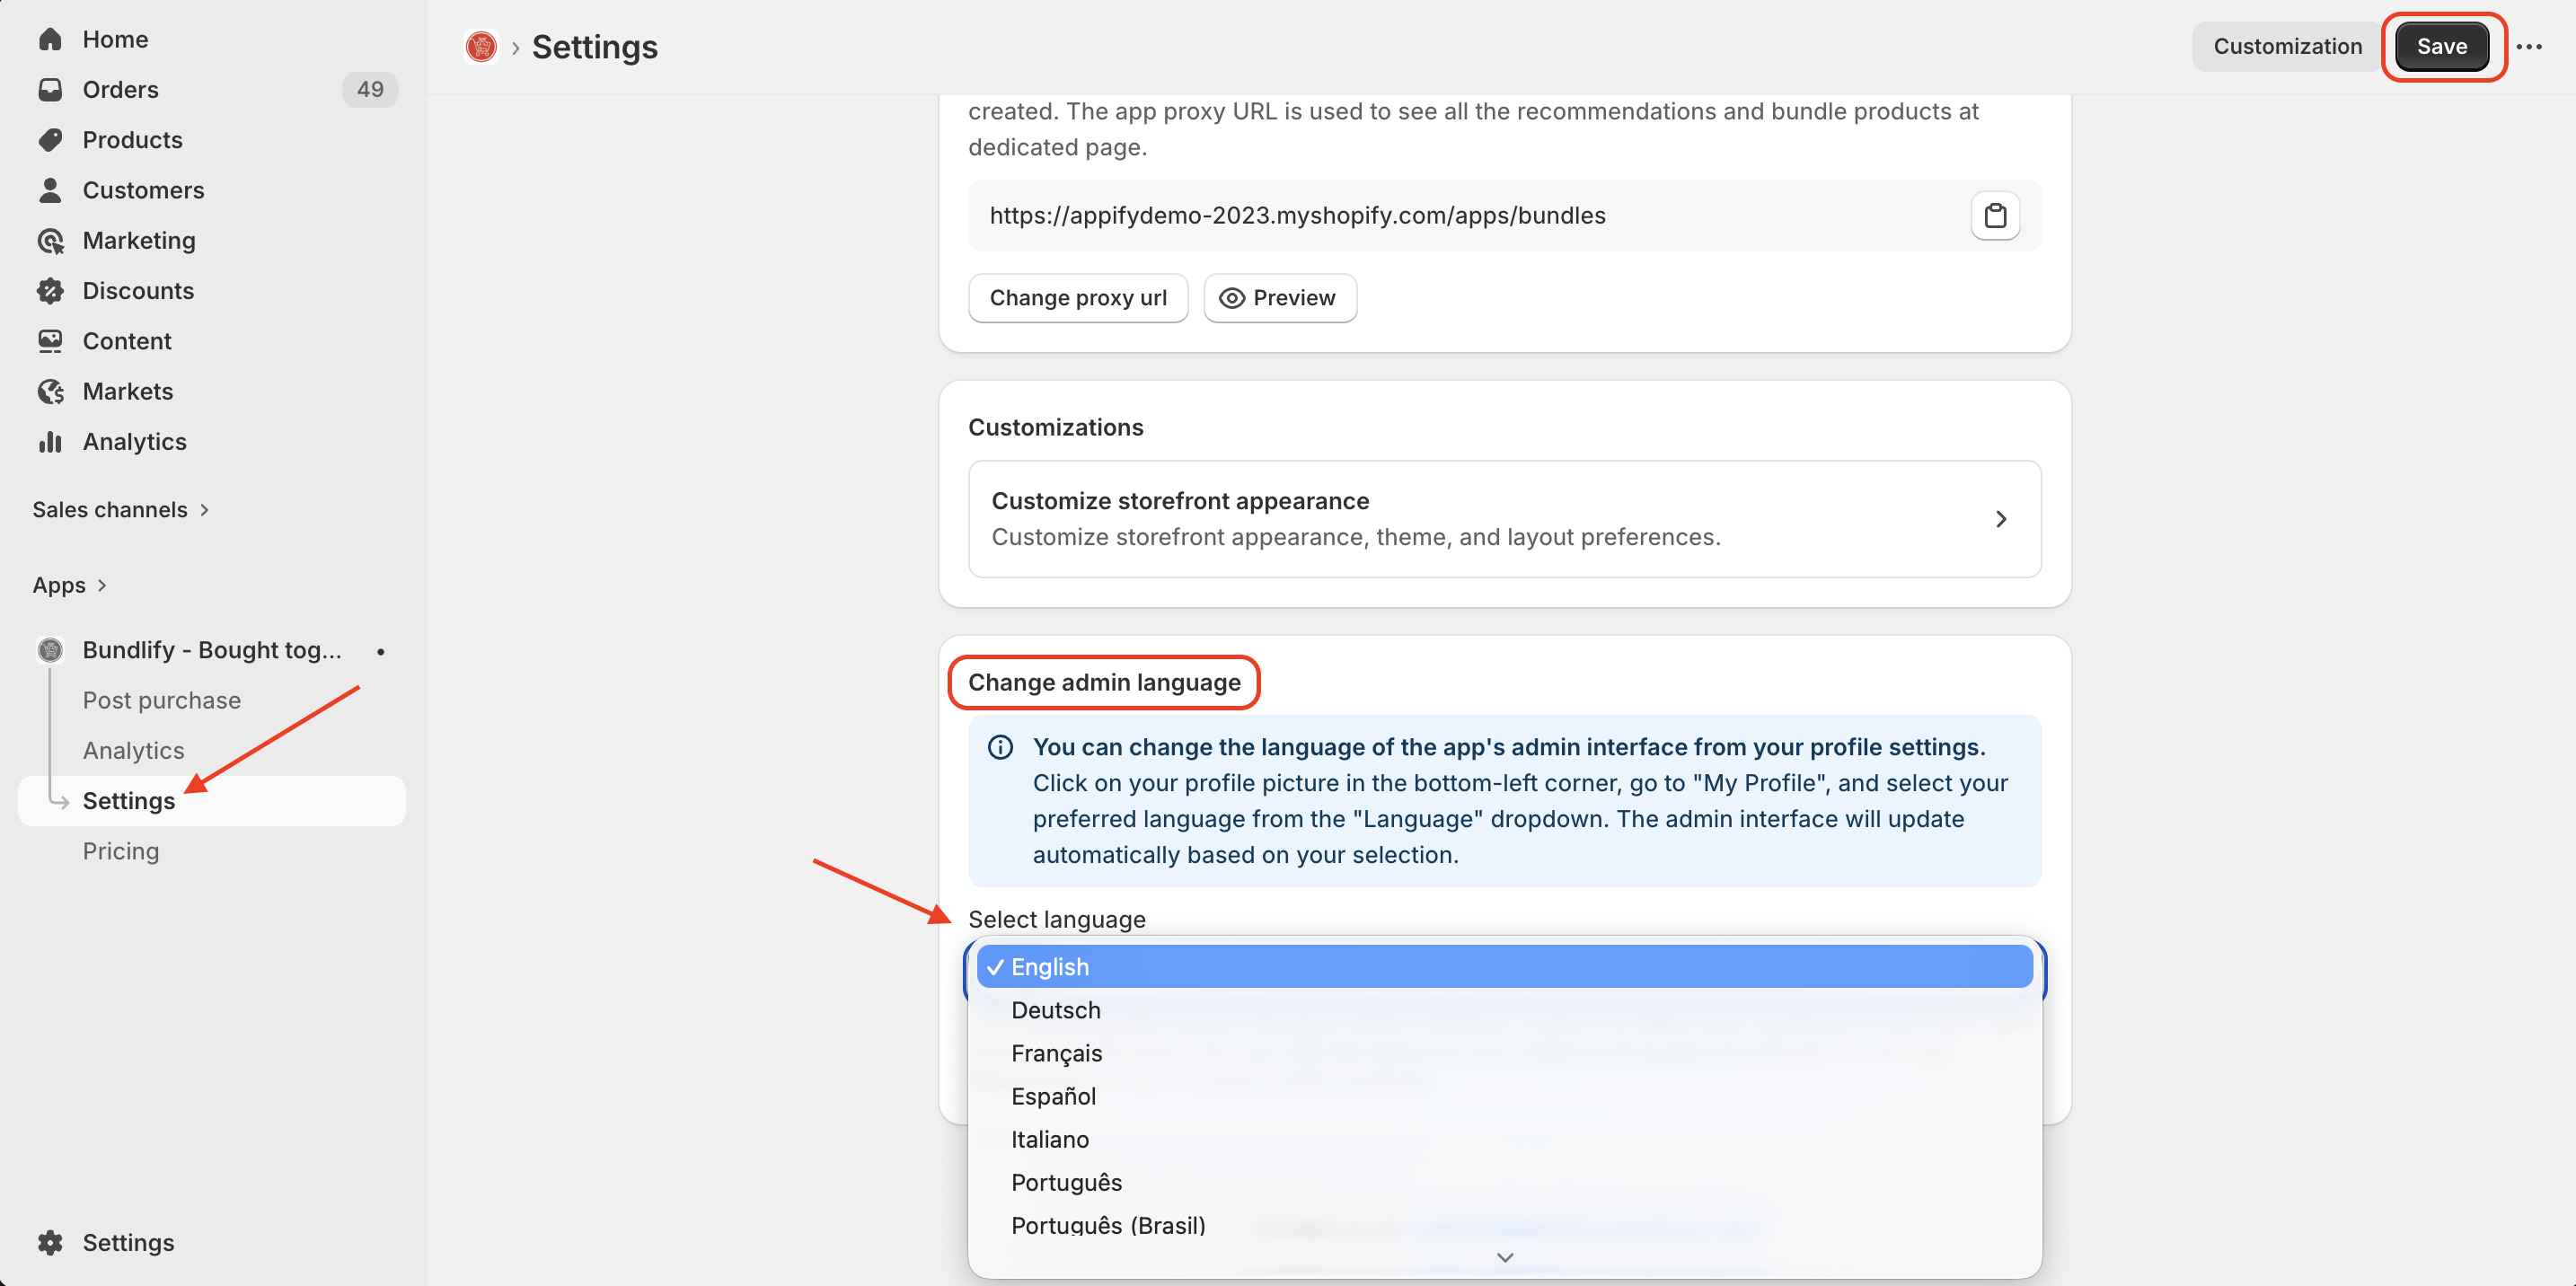Choose Français language option
2576x1286 pixels.
[x=1056, y=1053]
